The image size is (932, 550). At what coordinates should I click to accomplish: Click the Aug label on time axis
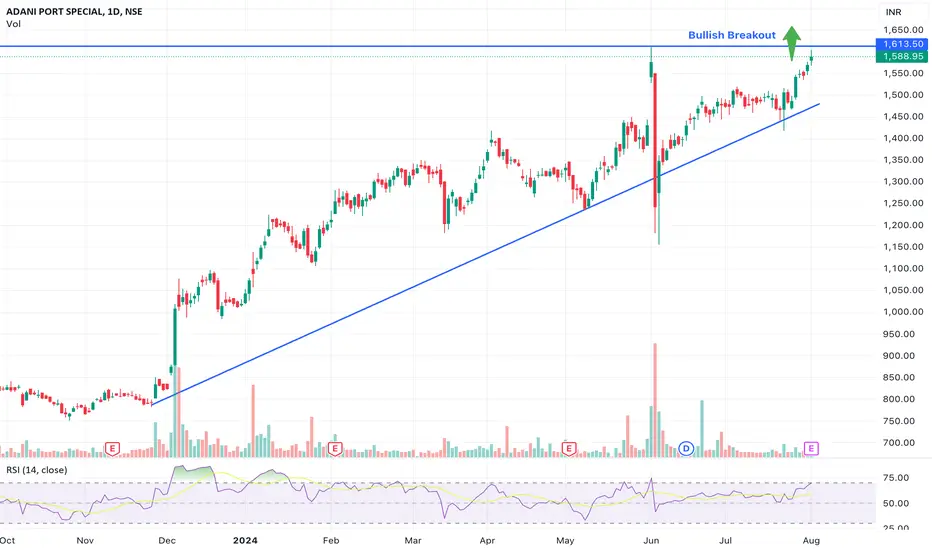click(x=811, y=540)
